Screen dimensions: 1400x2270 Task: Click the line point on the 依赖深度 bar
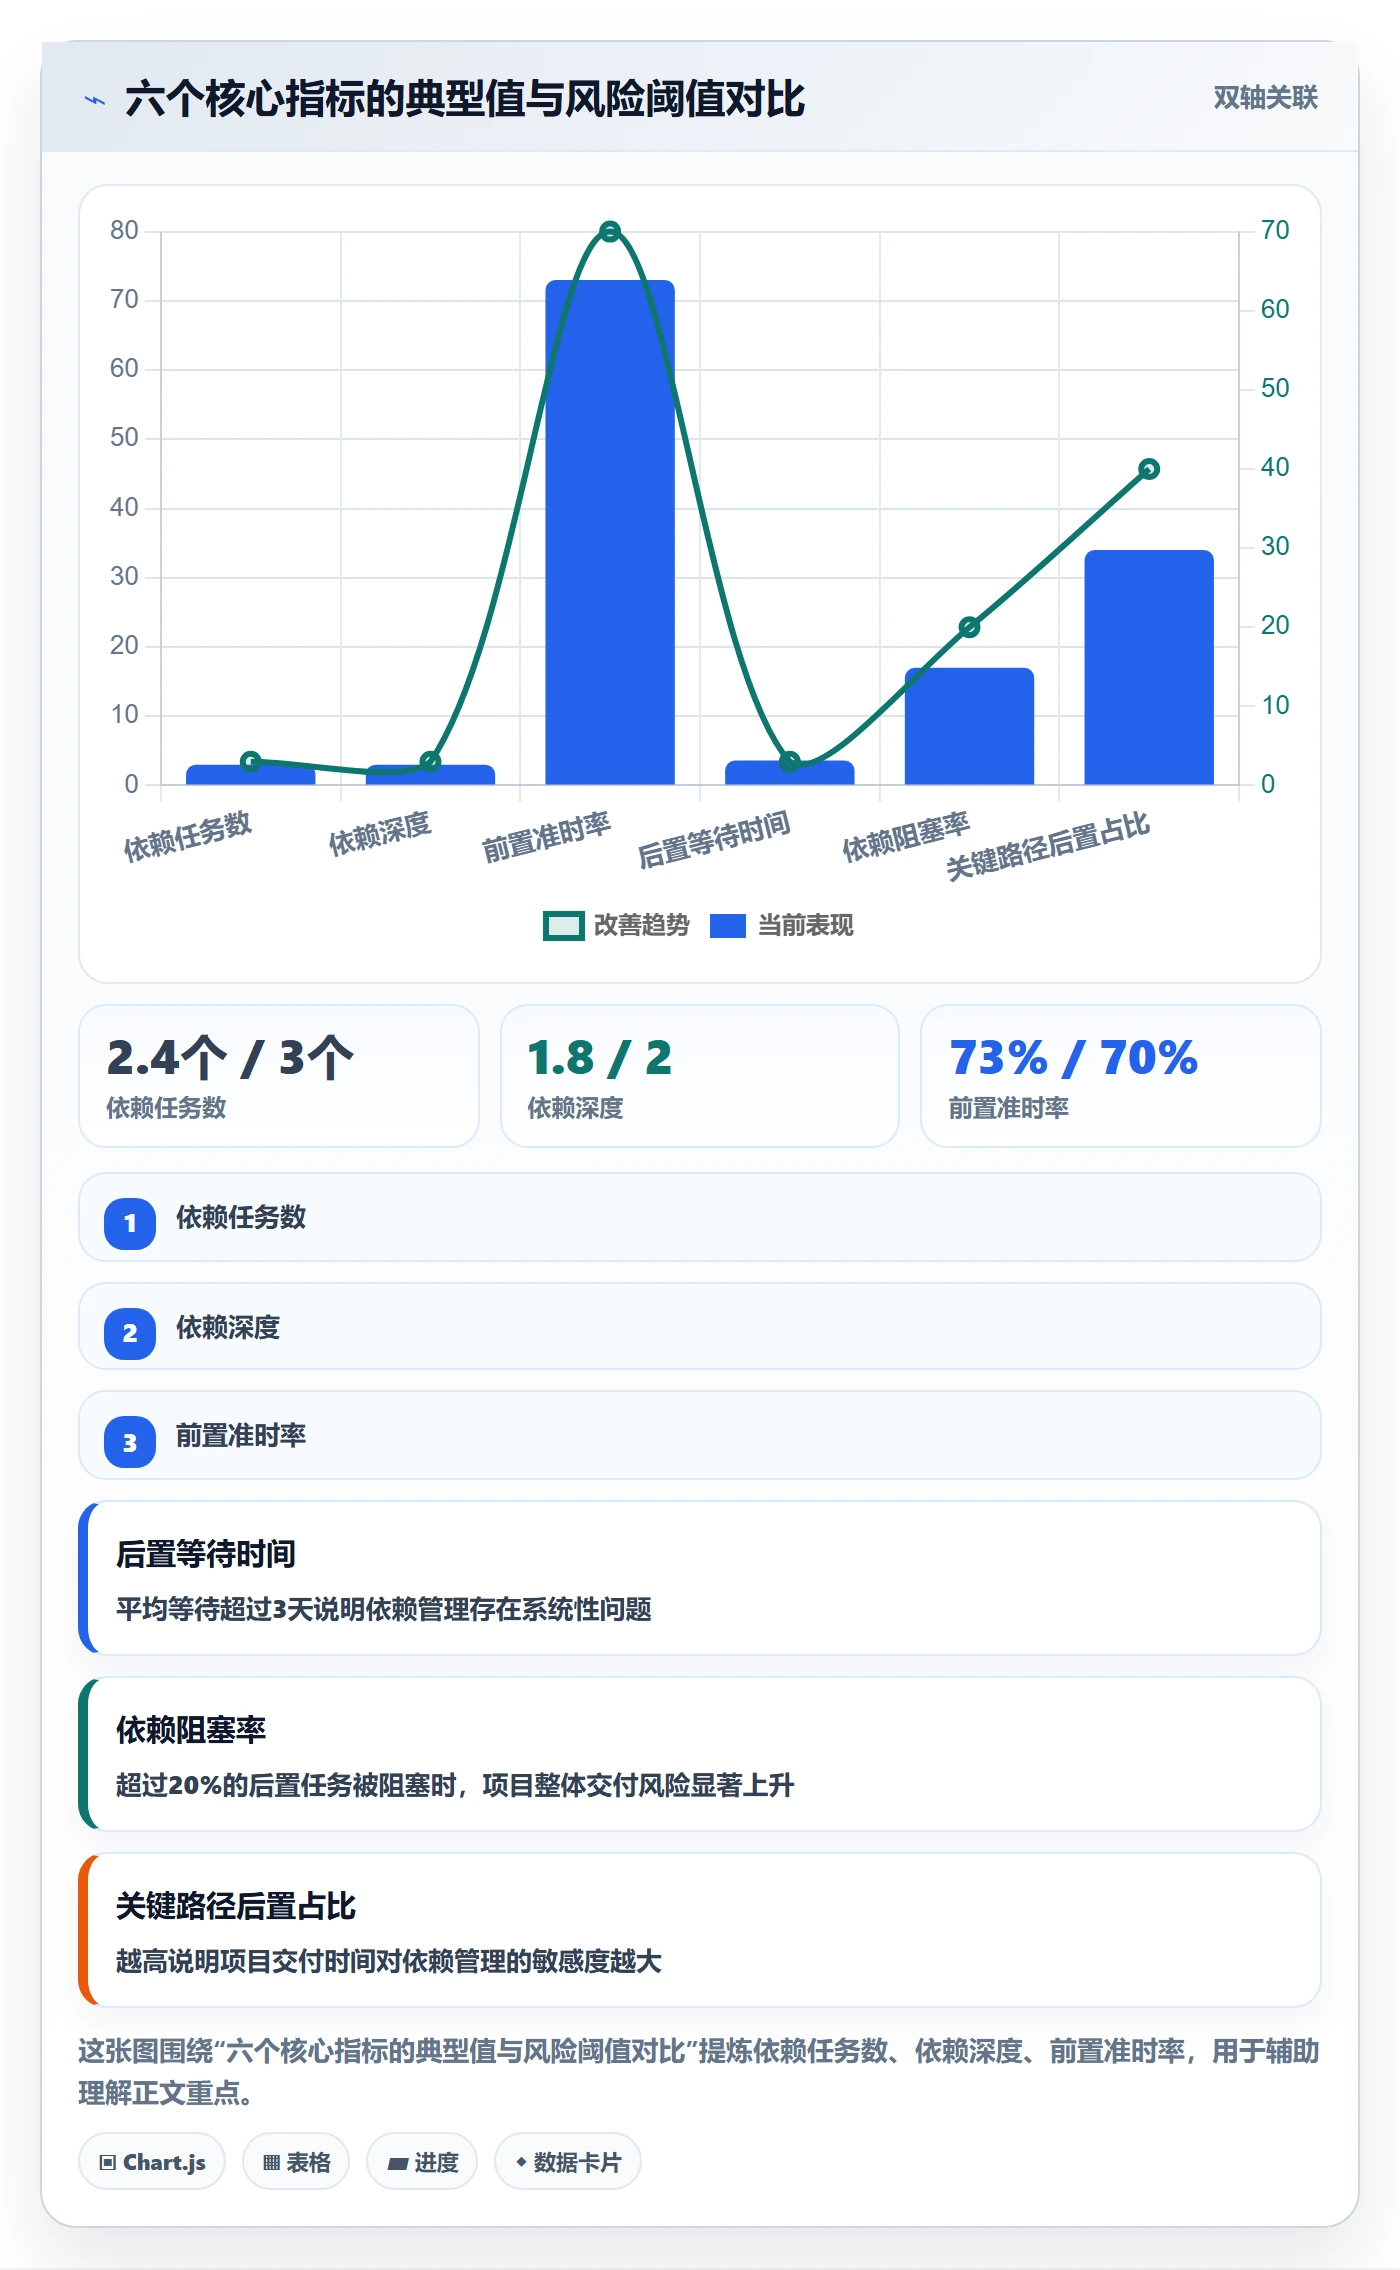pos(430,762)
